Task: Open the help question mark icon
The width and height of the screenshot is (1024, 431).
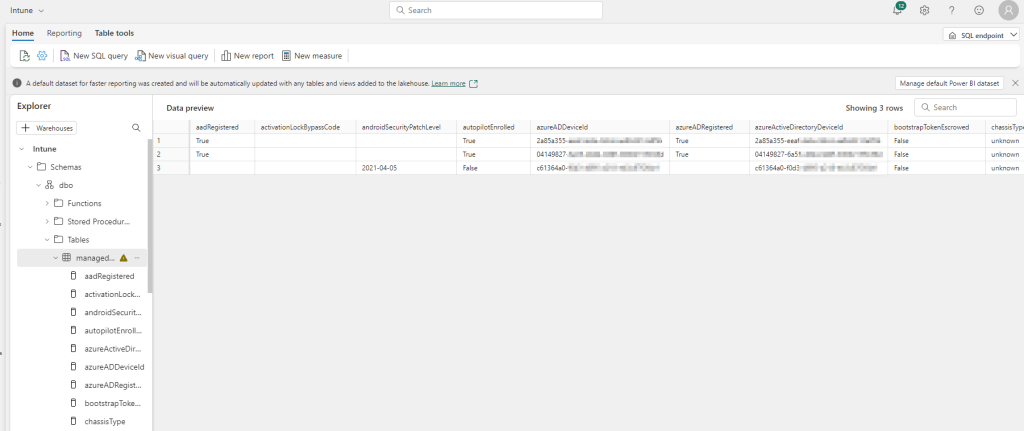Action: pos(951,10)
